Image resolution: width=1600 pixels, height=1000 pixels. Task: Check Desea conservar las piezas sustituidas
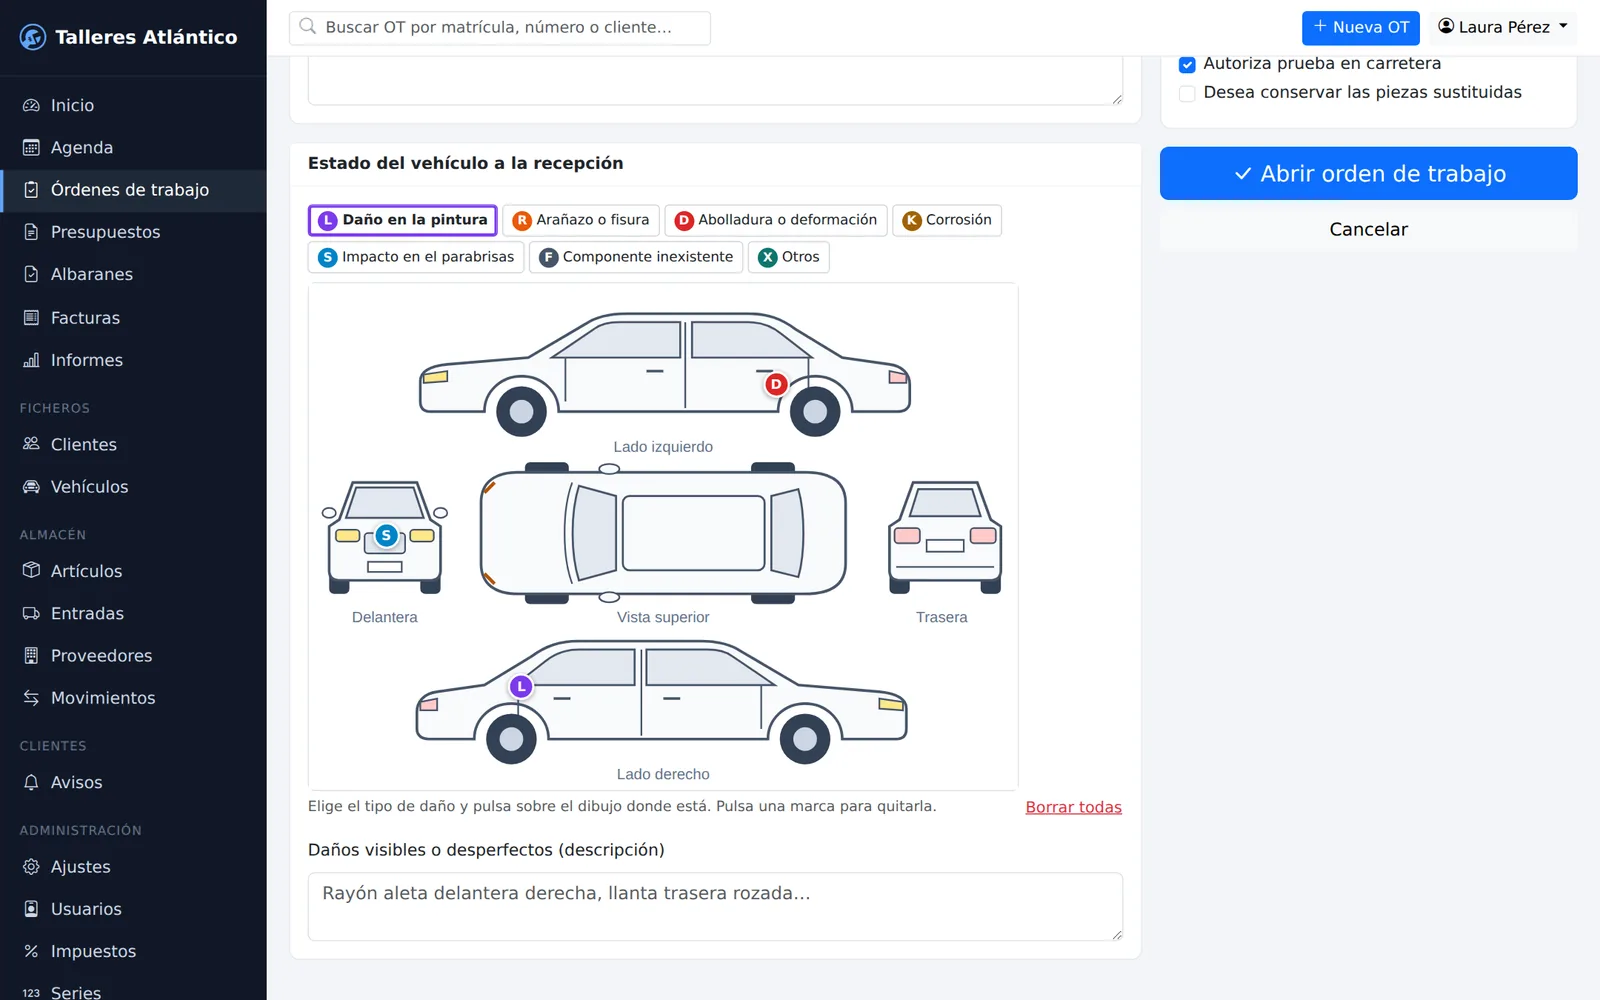point(1187,93)
